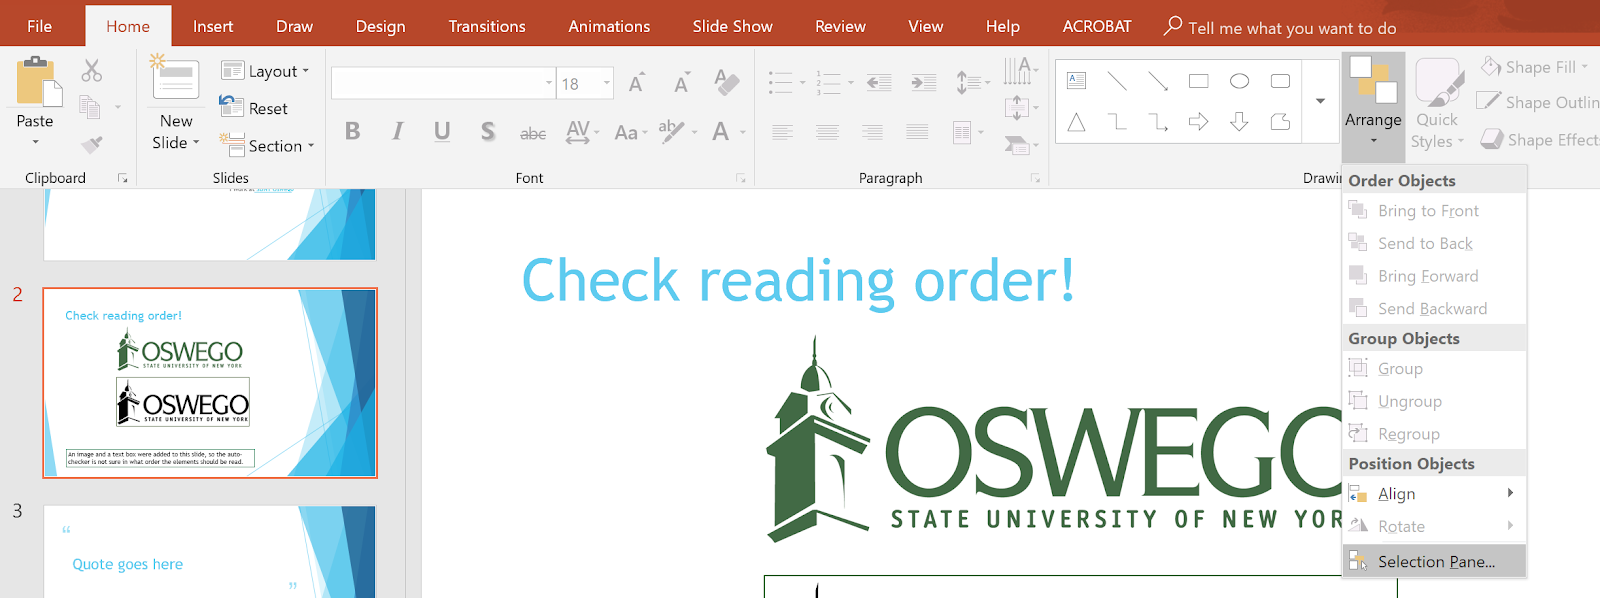1600x598 pixels.
Task: Select the Isosceles Triangle shape
Action: coord(1076,122)
